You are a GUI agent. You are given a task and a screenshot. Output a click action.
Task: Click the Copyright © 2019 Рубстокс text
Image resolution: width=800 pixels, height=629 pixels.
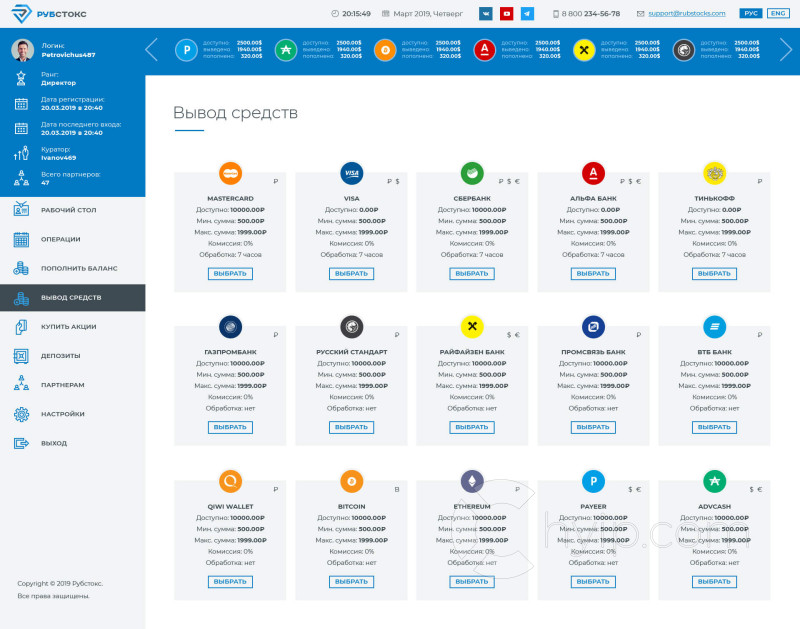[60, 583]
